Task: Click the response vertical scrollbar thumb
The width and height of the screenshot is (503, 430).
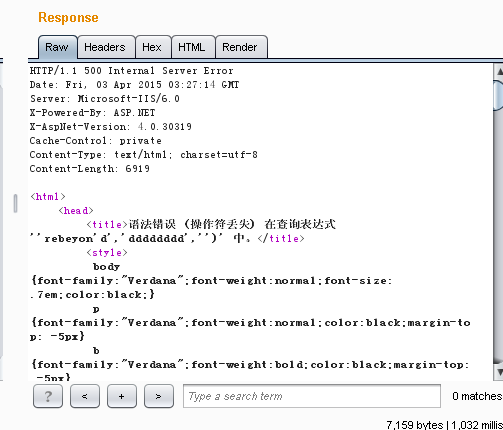Action: pyautogui.click(x=498, y=95)
